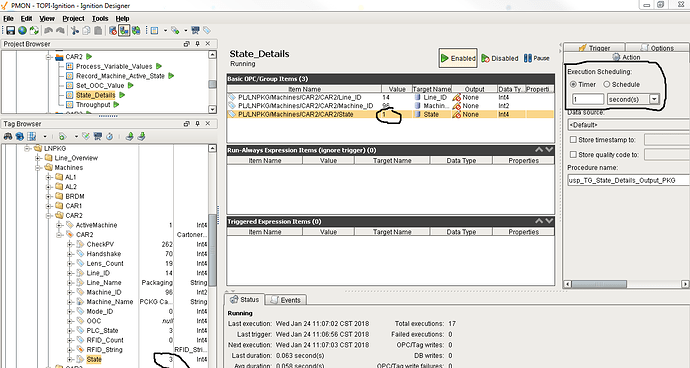The height and width of the screenshot is (368, 690).
Task: Click the toolbar window layout icon
Action: coord(154,30)
